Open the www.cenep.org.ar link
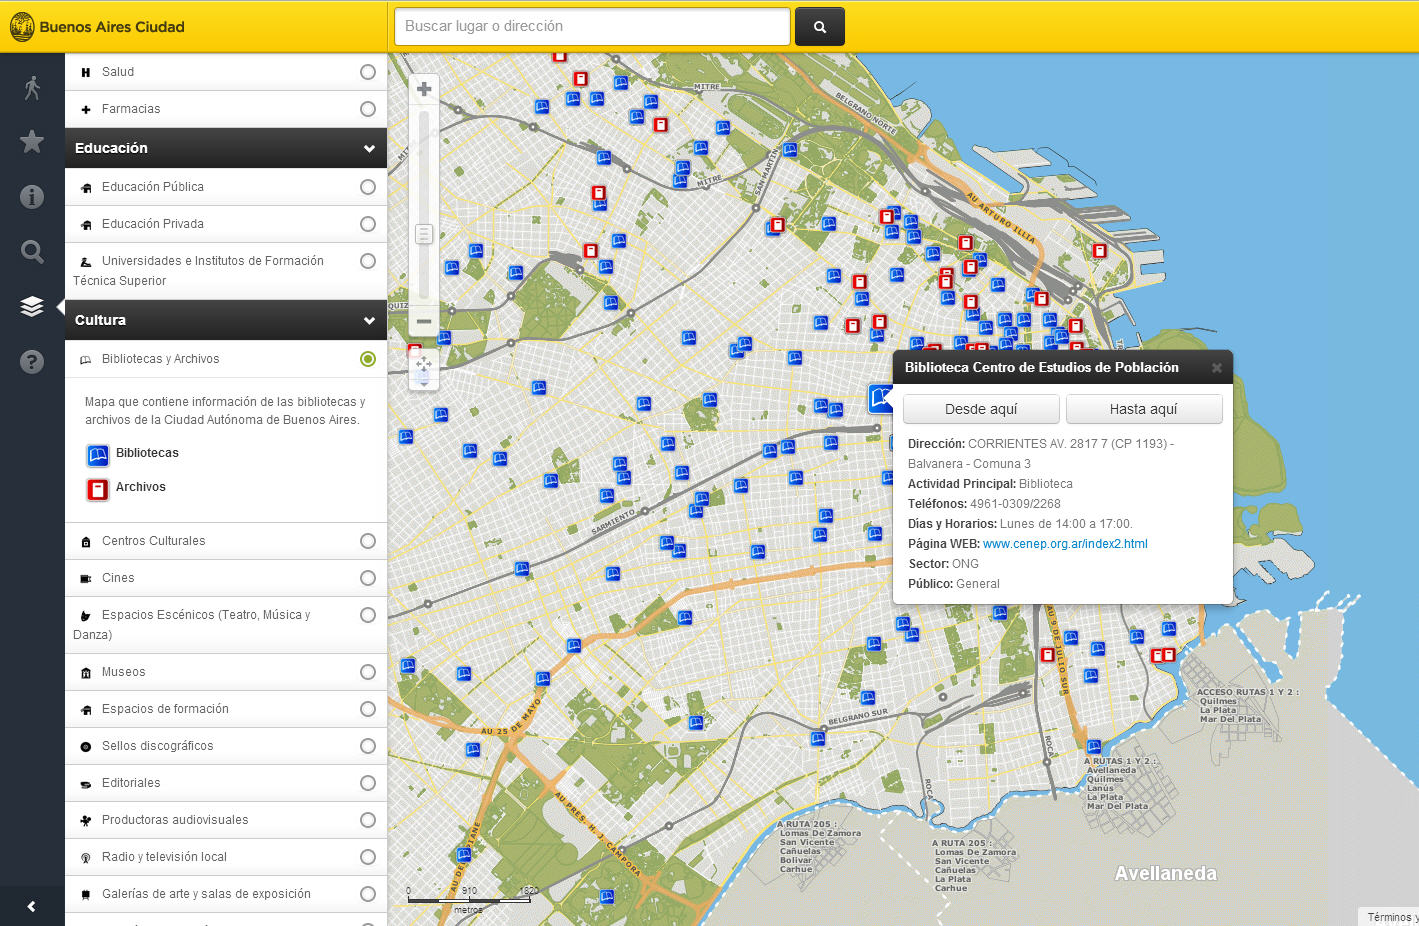Screen dimensions: 1419x926 pyautogui.click(x=1064, y=543)
